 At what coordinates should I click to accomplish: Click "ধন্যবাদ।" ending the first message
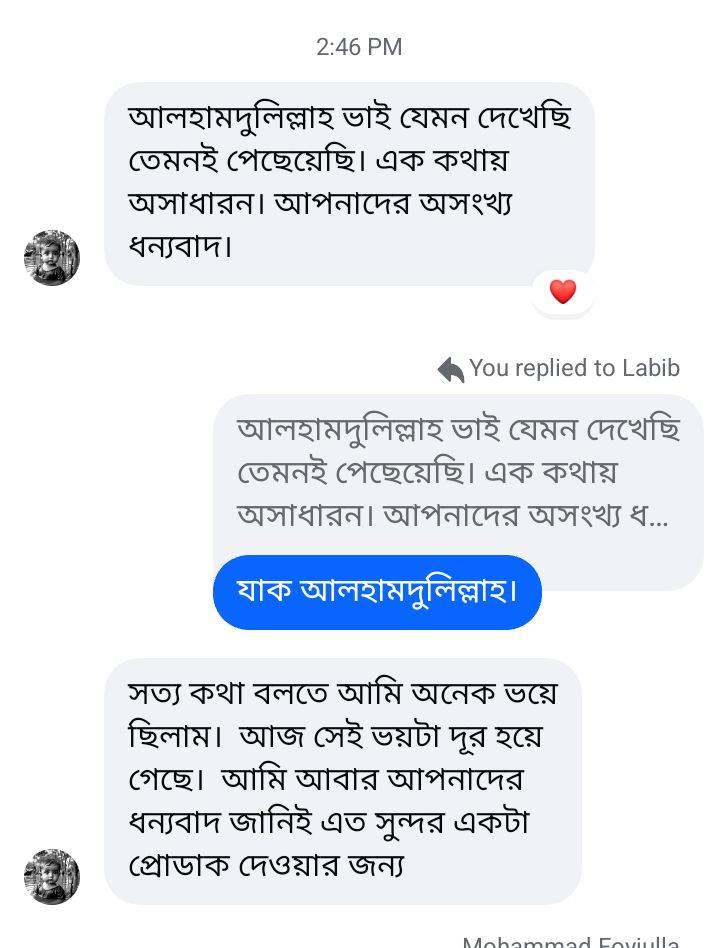(x=181, y=246)
